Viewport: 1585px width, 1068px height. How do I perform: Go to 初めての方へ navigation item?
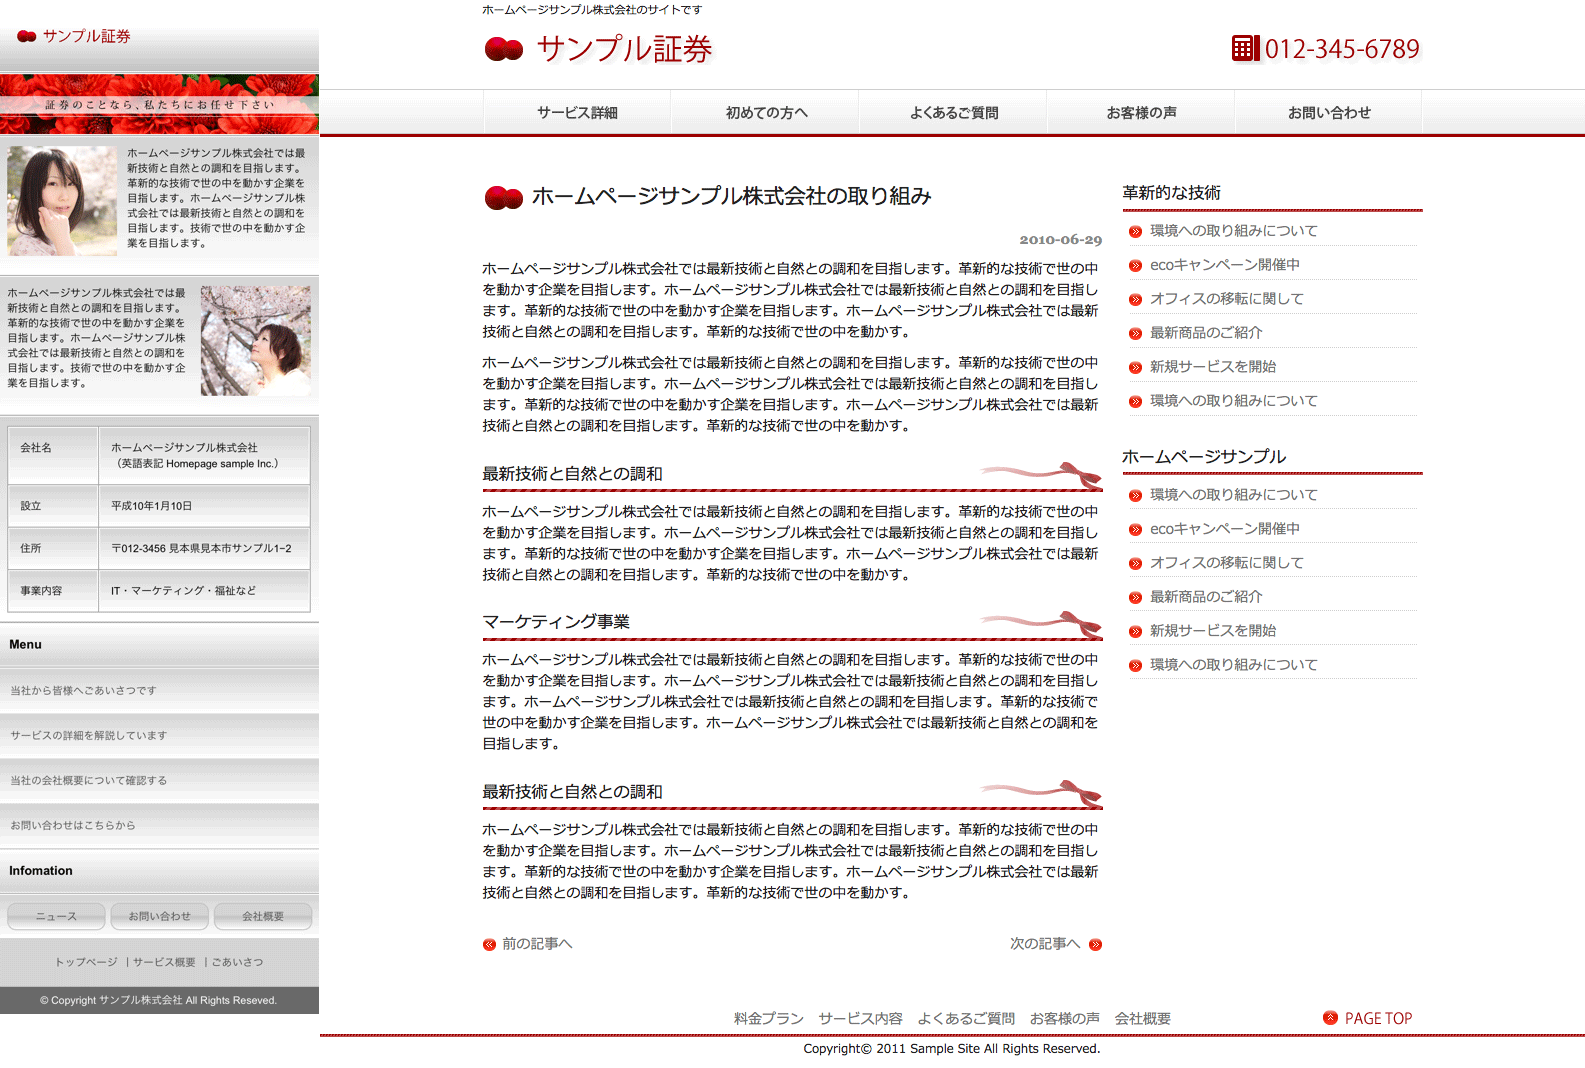pos(765,113)
